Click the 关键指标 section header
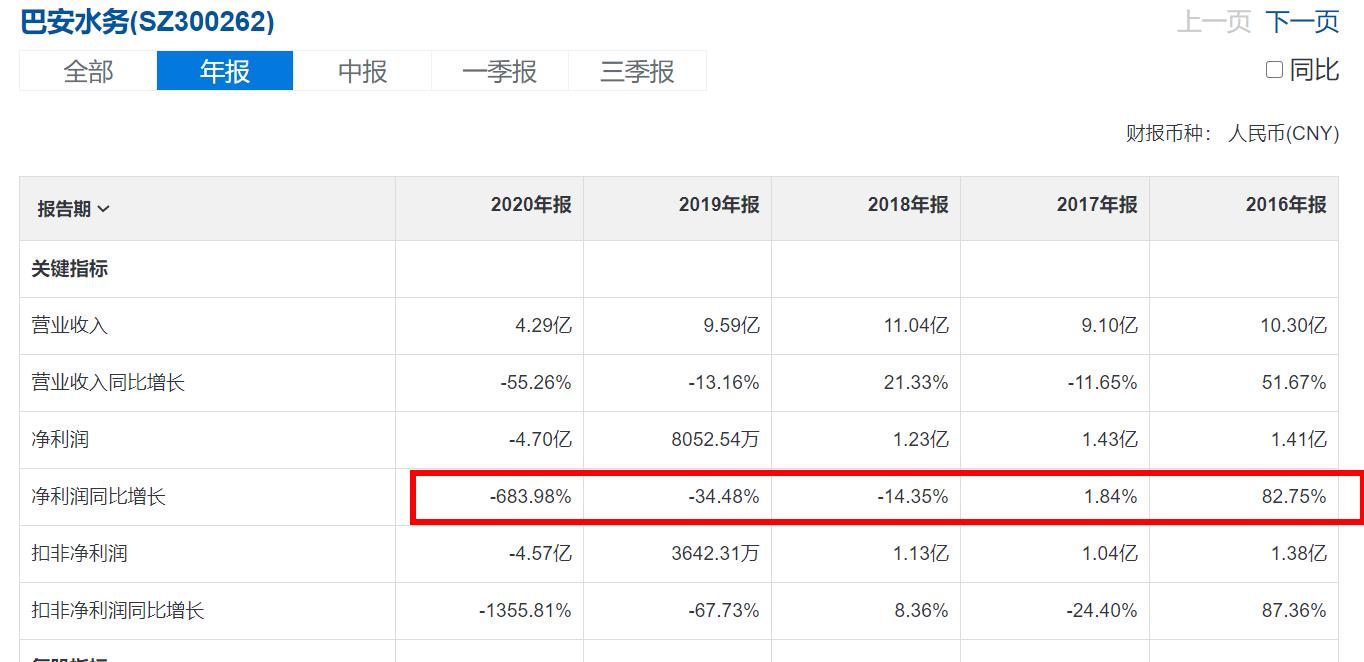 point(69,269)
